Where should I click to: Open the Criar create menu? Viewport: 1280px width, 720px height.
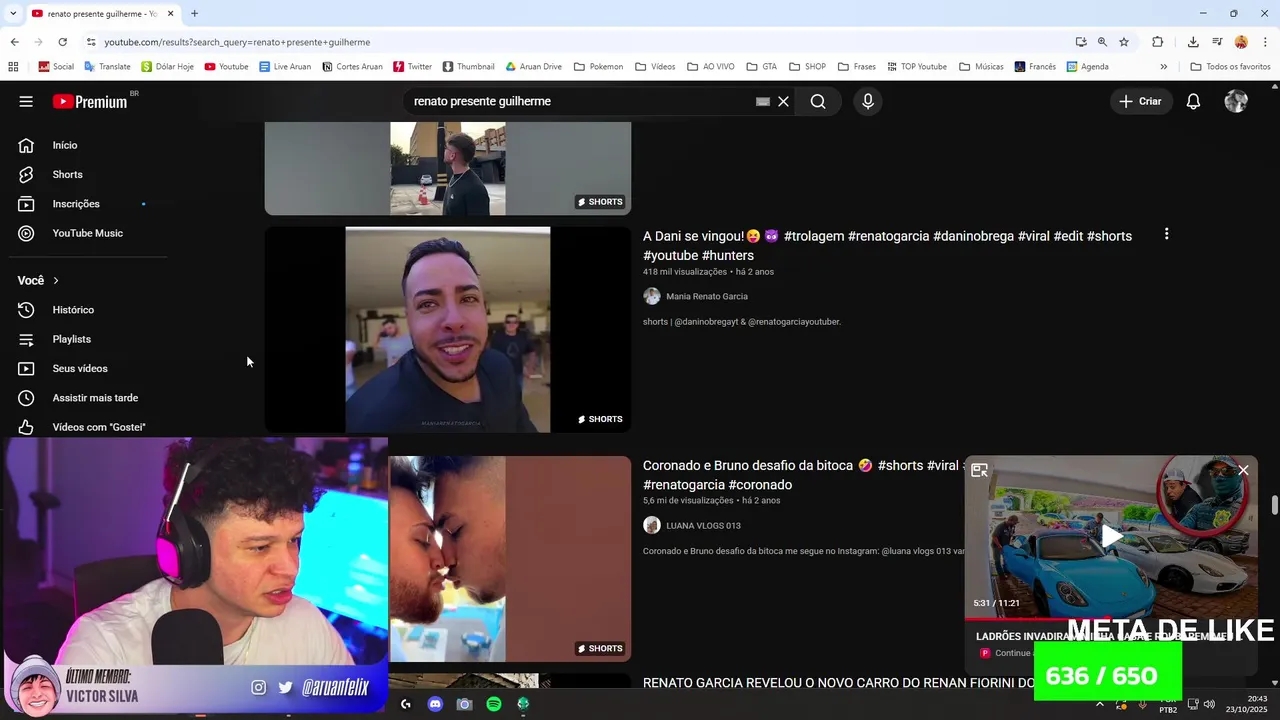pyautogui.click(x=1140, y=101)
